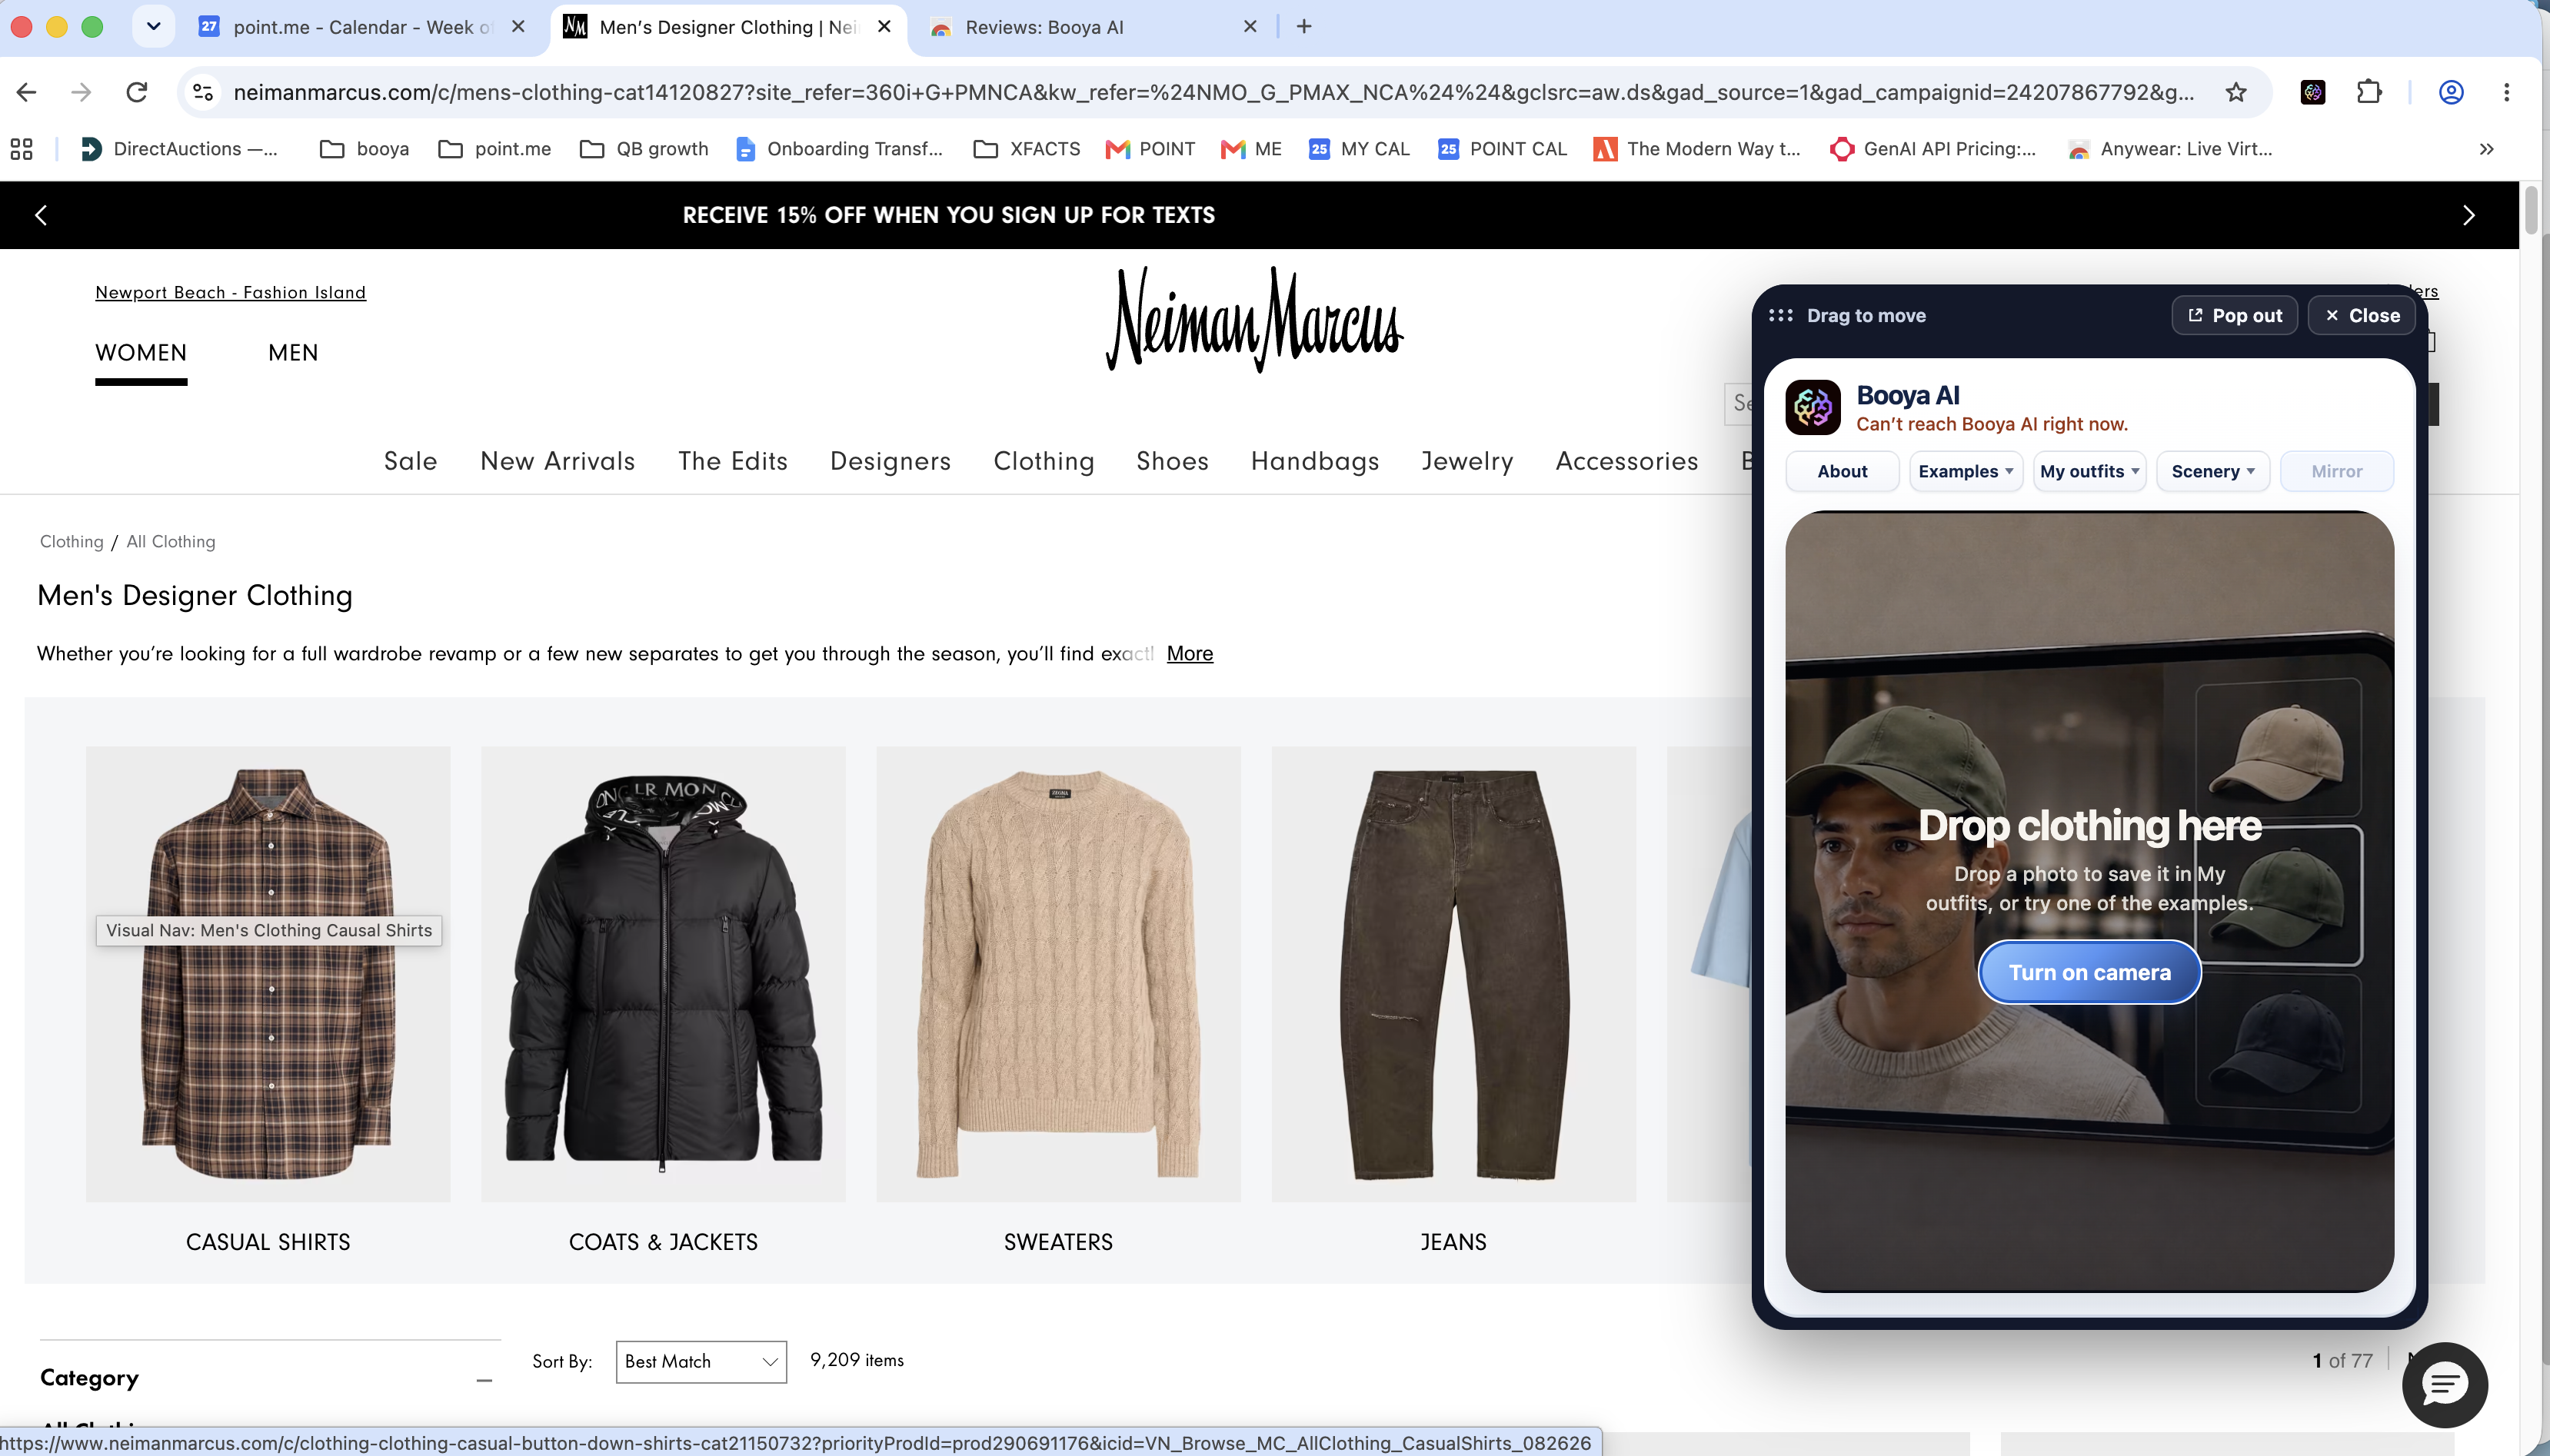
Task: Open the Best Match sort dropdown
Action: 701,1361
